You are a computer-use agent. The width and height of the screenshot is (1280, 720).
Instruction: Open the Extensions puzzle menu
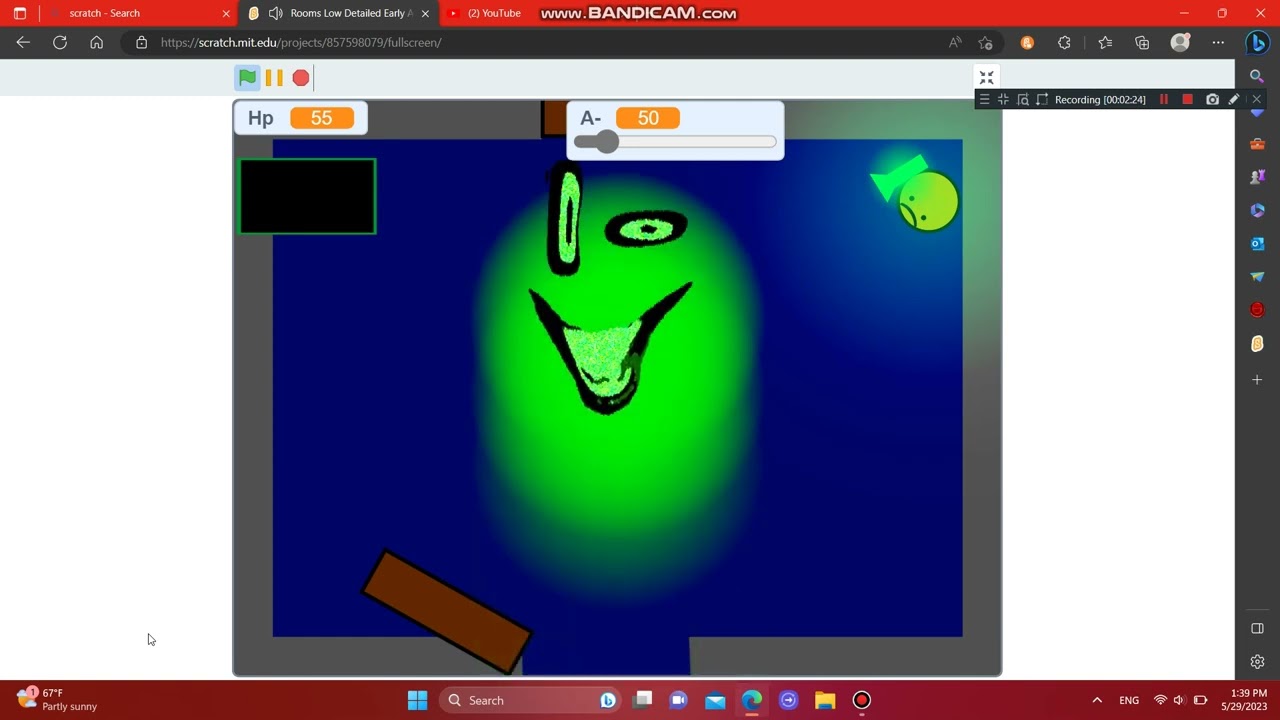click(1064, 42)
